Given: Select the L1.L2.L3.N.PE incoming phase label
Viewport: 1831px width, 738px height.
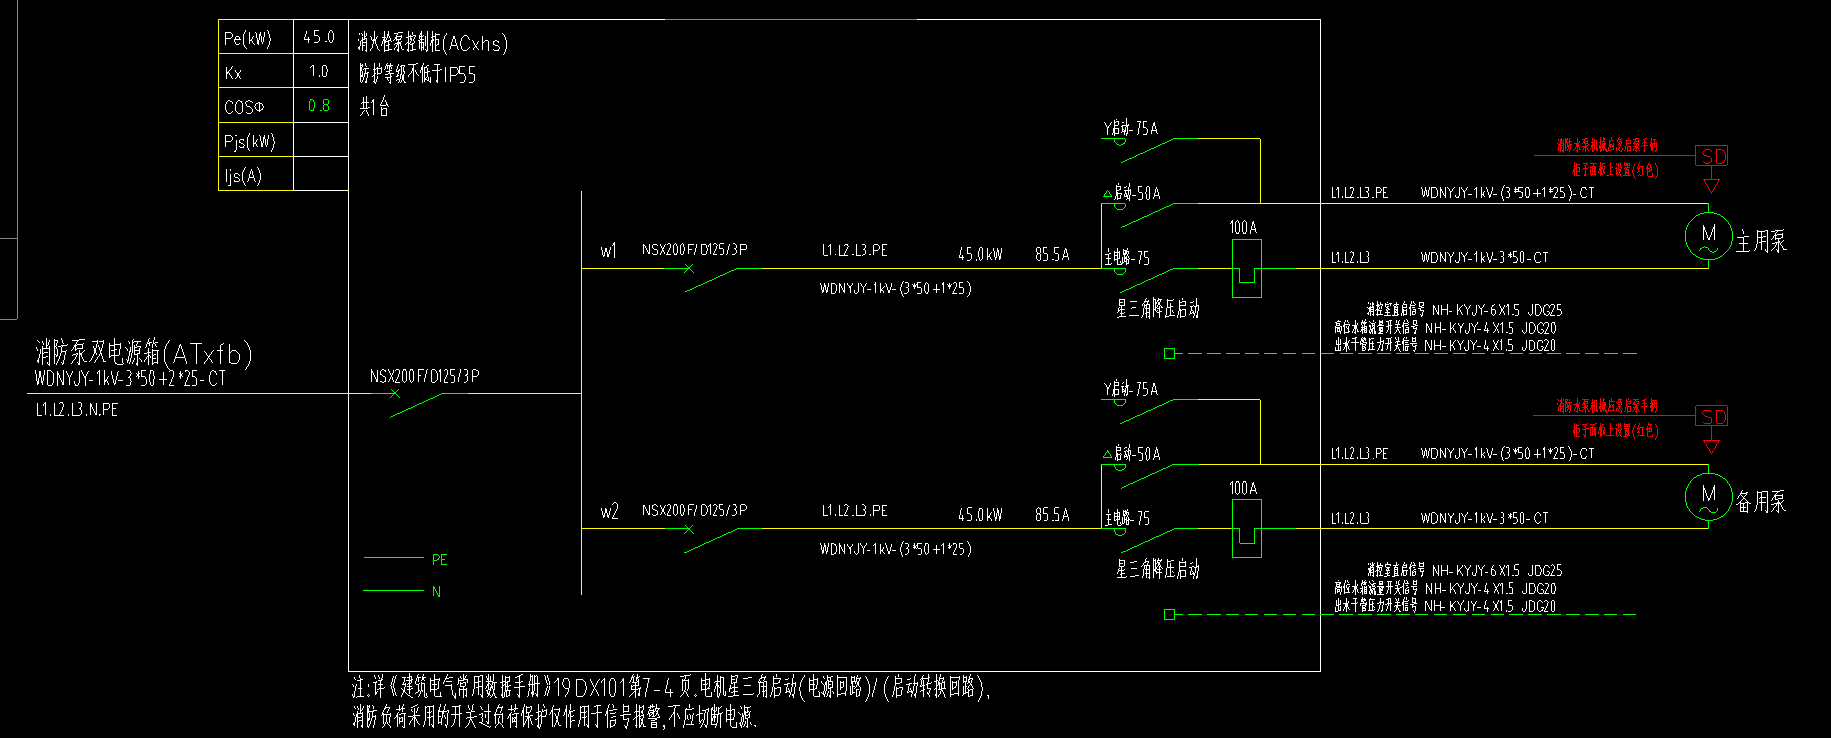Looking at the screenshot, I should [x=77, y=410].
